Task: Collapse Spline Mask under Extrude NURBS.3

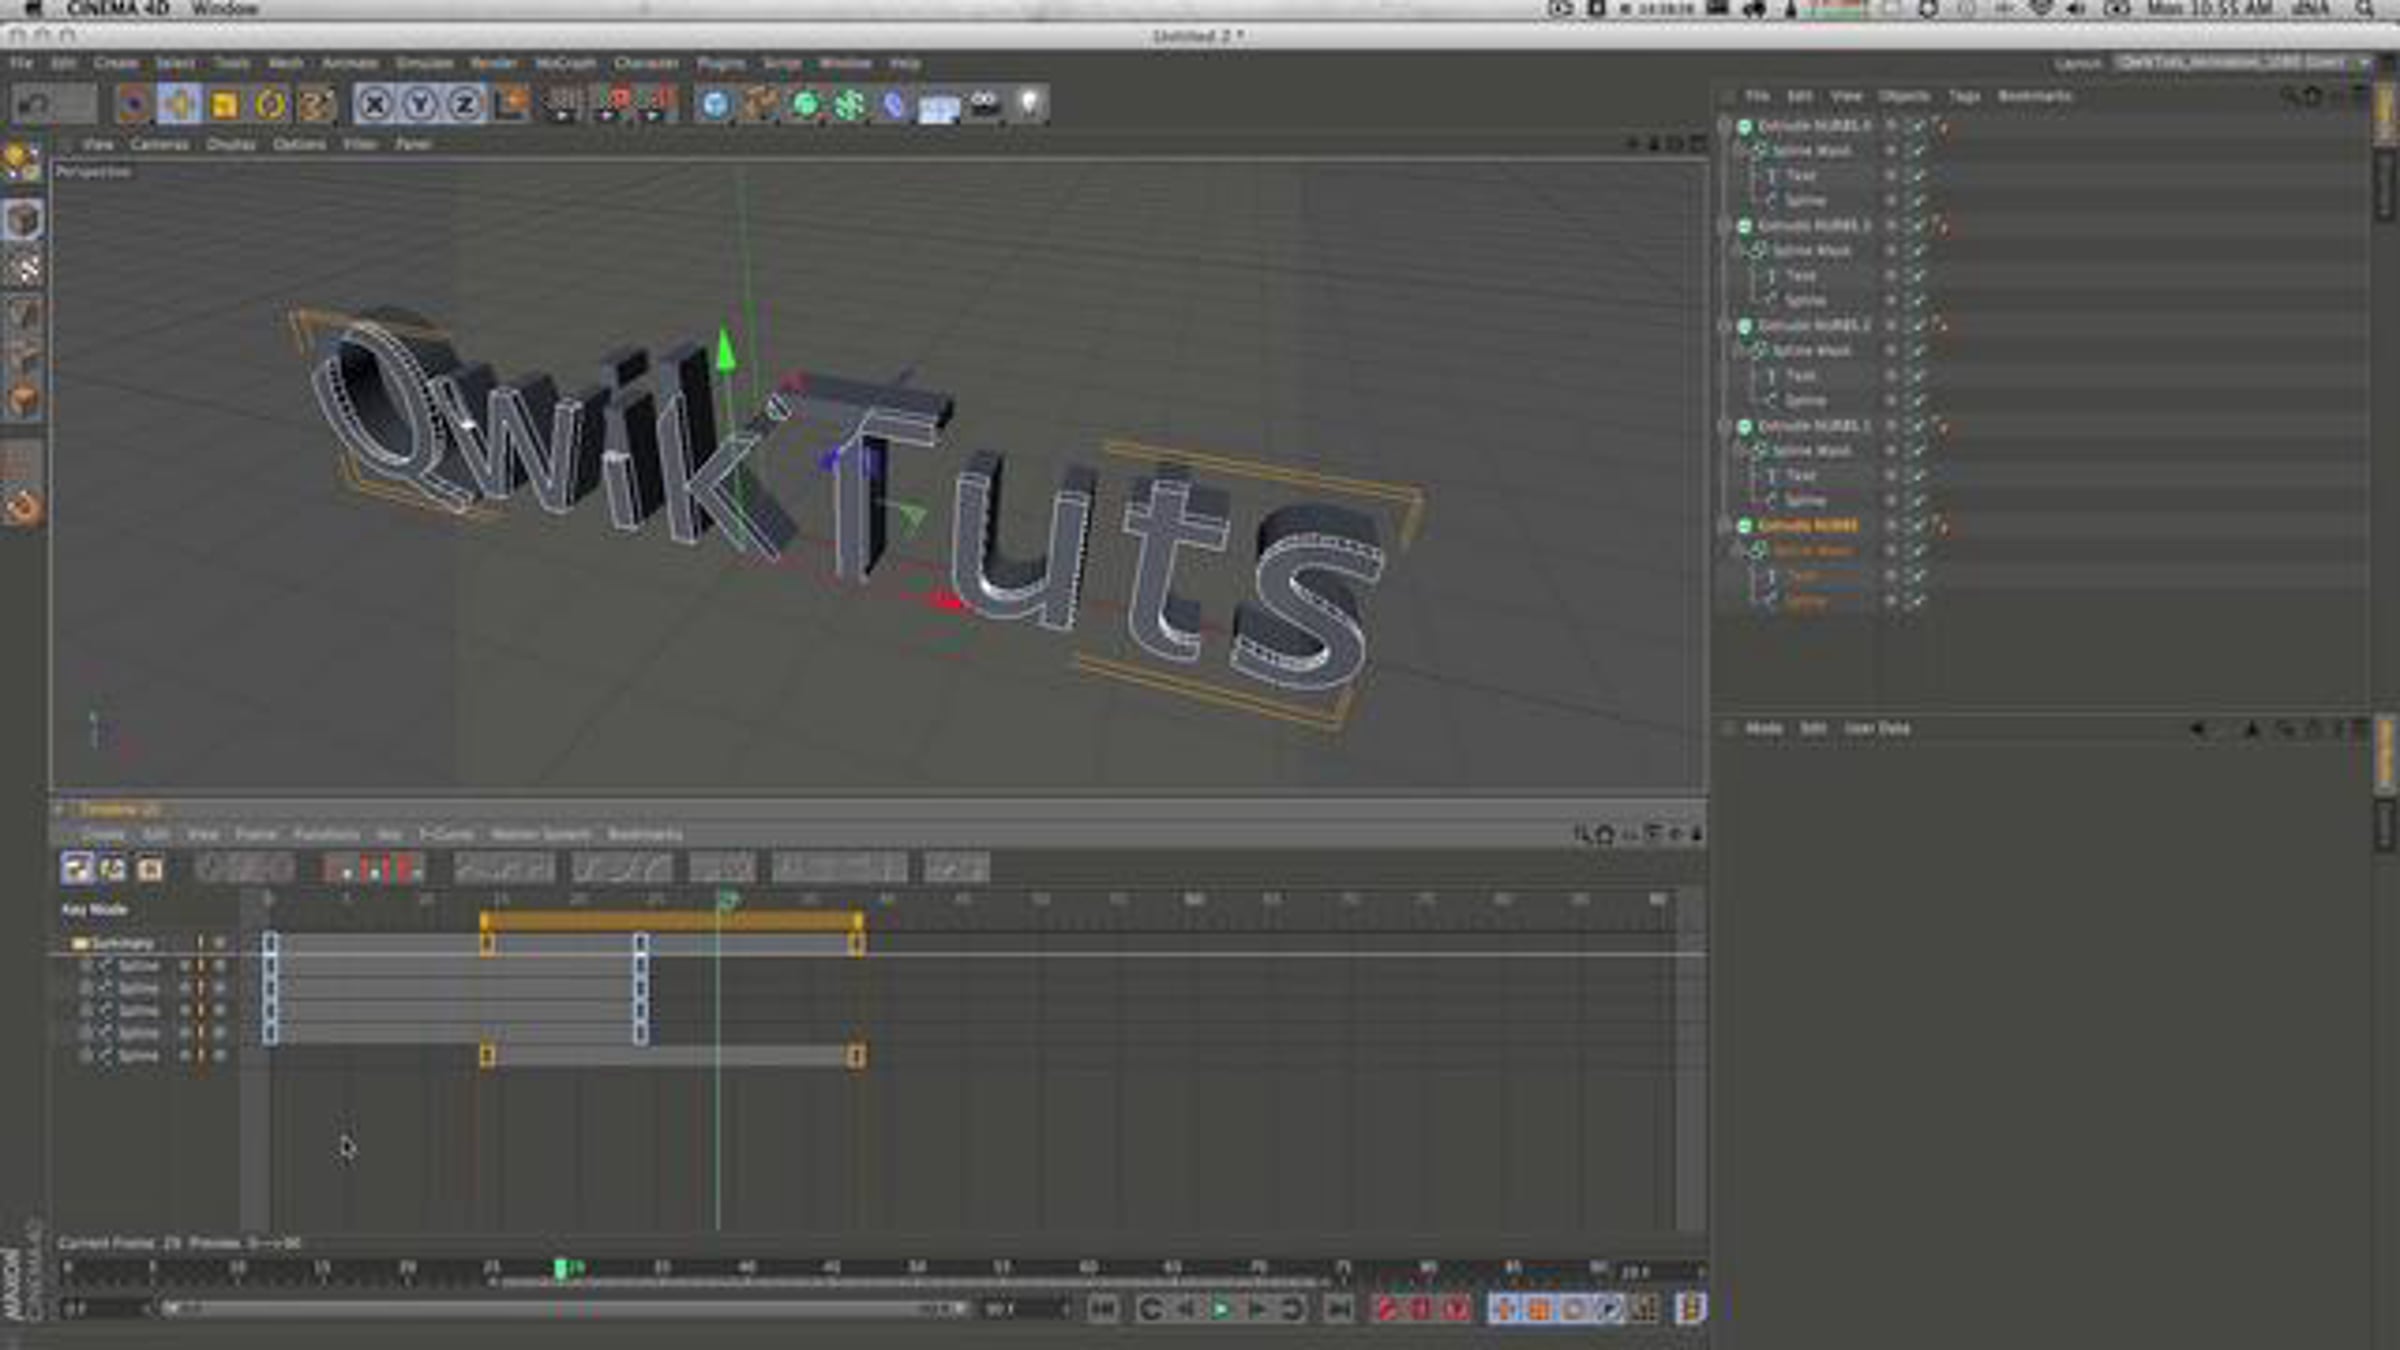Action: [x=1740, y=251]
